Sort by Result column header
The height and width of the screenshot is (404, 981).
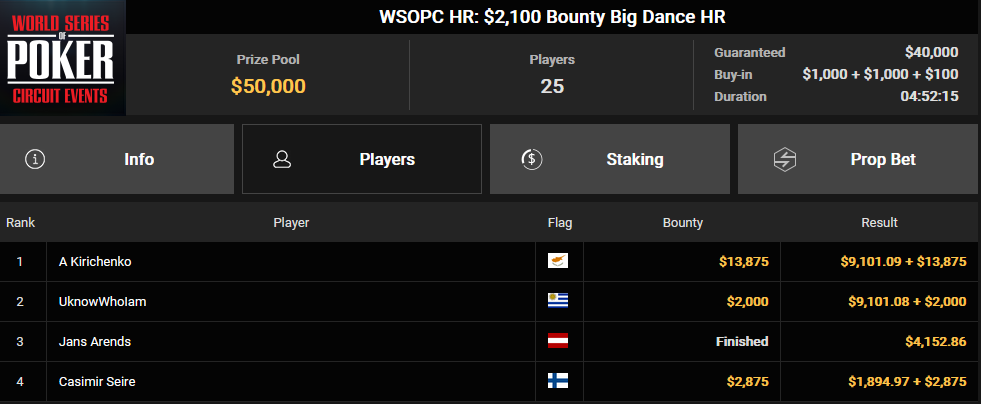(x=880, y=223)
